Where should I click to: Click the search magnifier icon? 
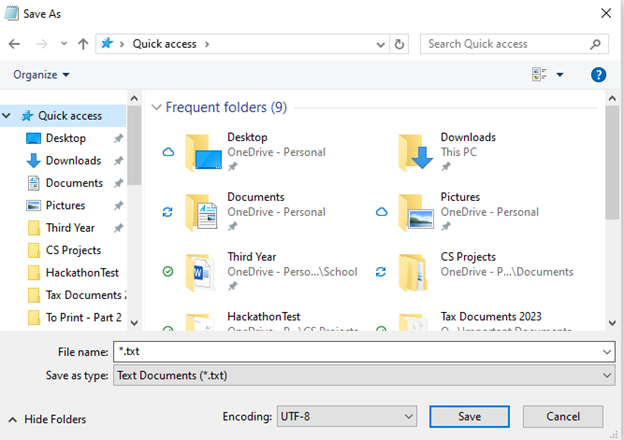point(595,44)
